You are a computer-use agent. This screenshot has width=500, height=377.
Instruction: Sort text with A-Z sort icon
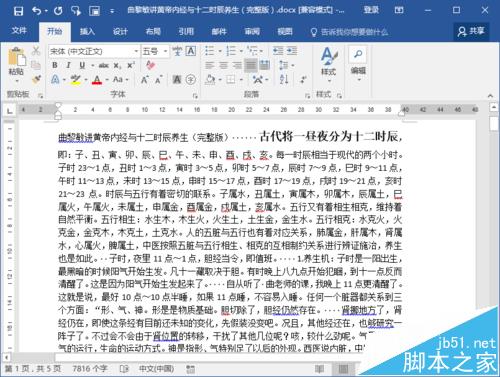(x=284, y=79)
